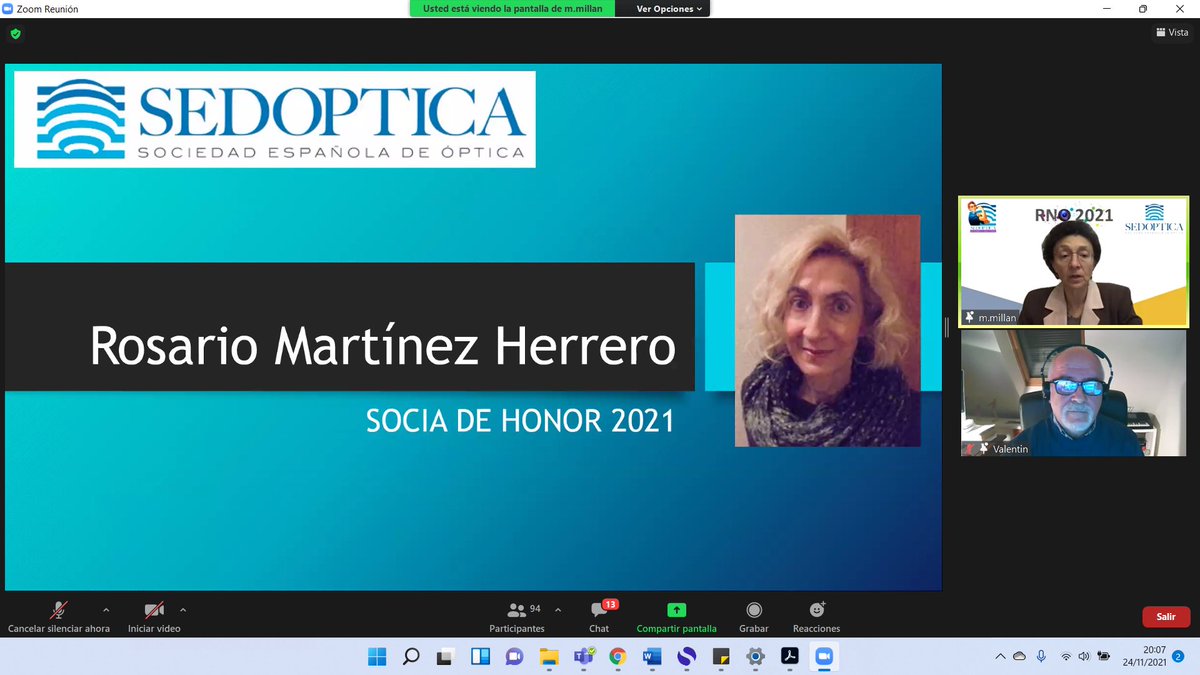The height and width of the screenshot is (675, 1200).
Task: Open Reacciones emoji menu
Action: tap(816, 617)
